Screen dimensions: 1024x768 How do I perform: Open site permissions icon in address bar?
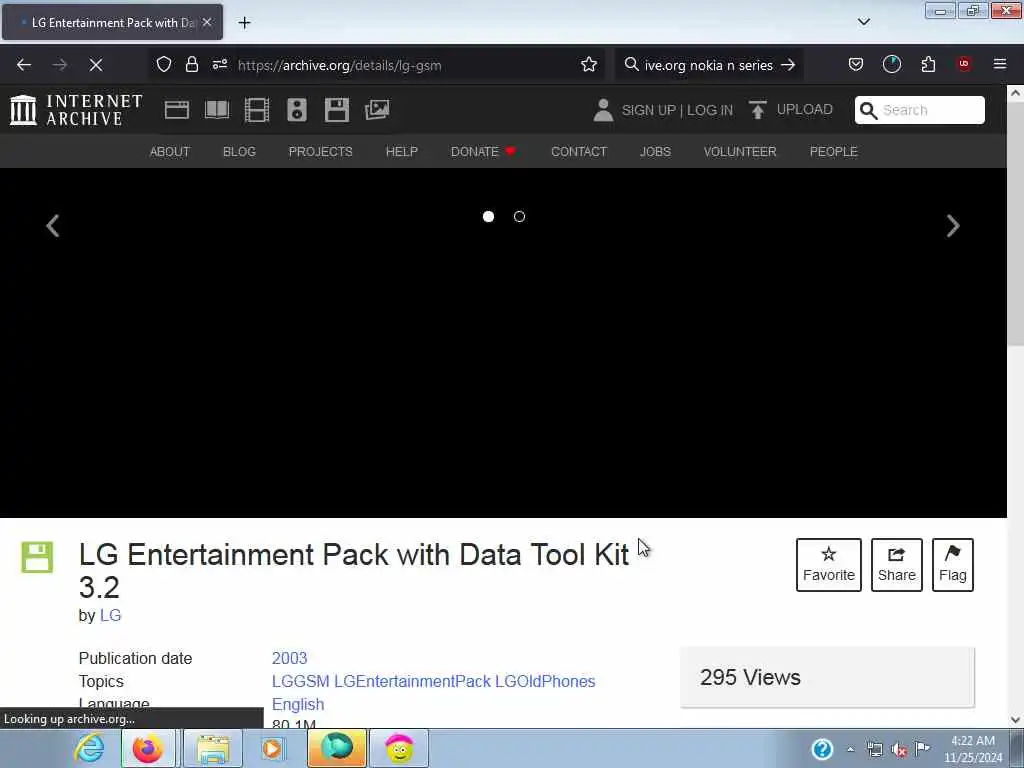pyautogui.click(x=219, y=65)
